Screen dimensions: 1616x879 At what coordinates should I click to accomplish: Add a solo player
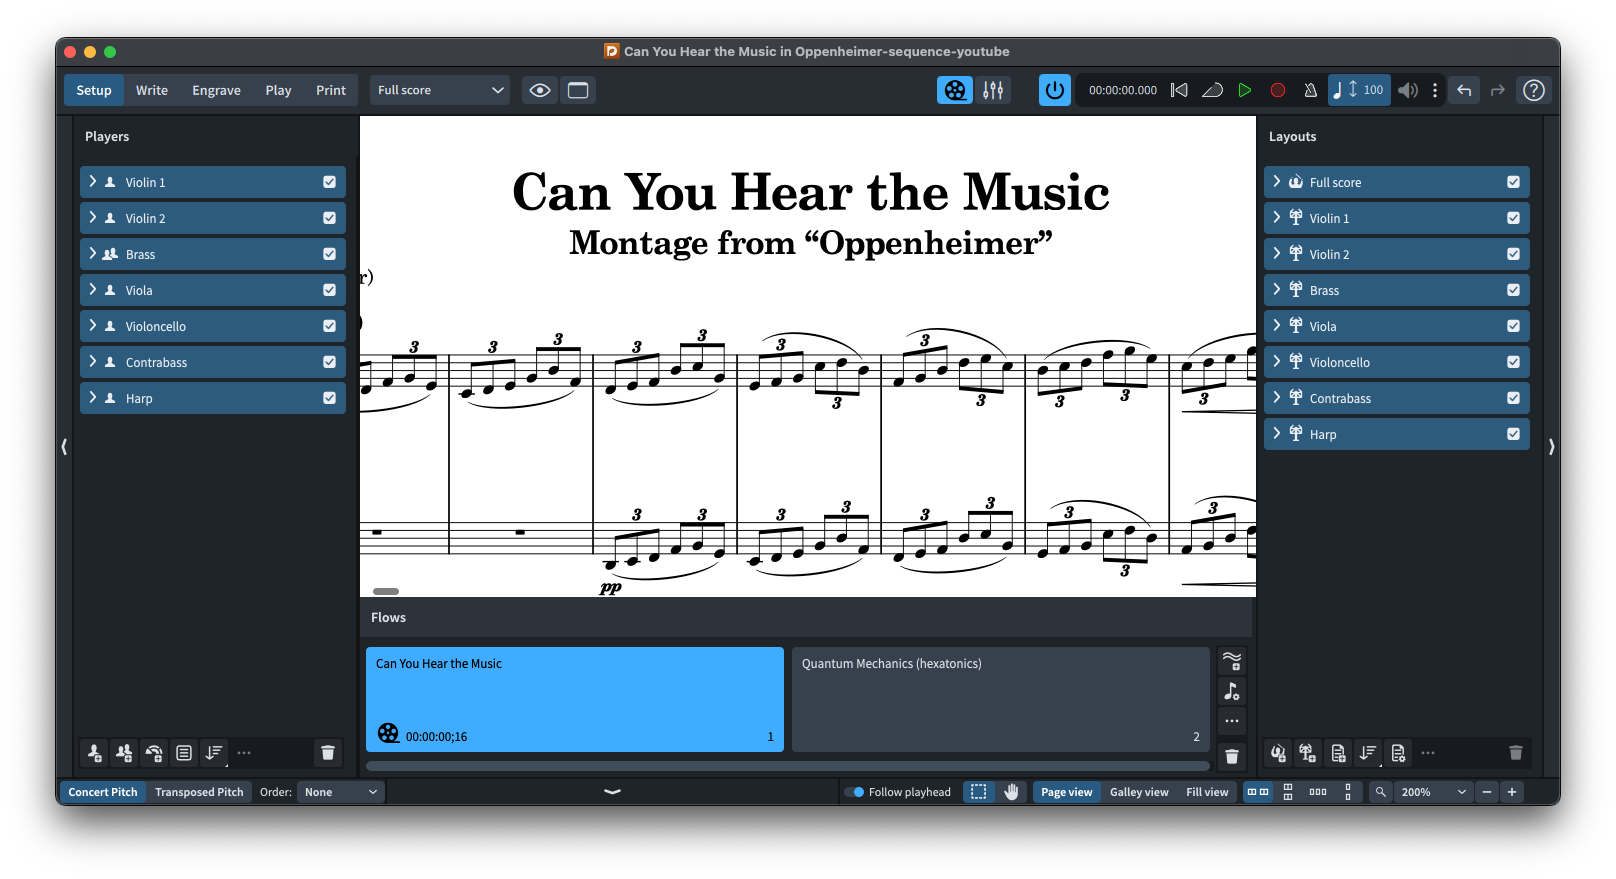click(x=94, y=753)
